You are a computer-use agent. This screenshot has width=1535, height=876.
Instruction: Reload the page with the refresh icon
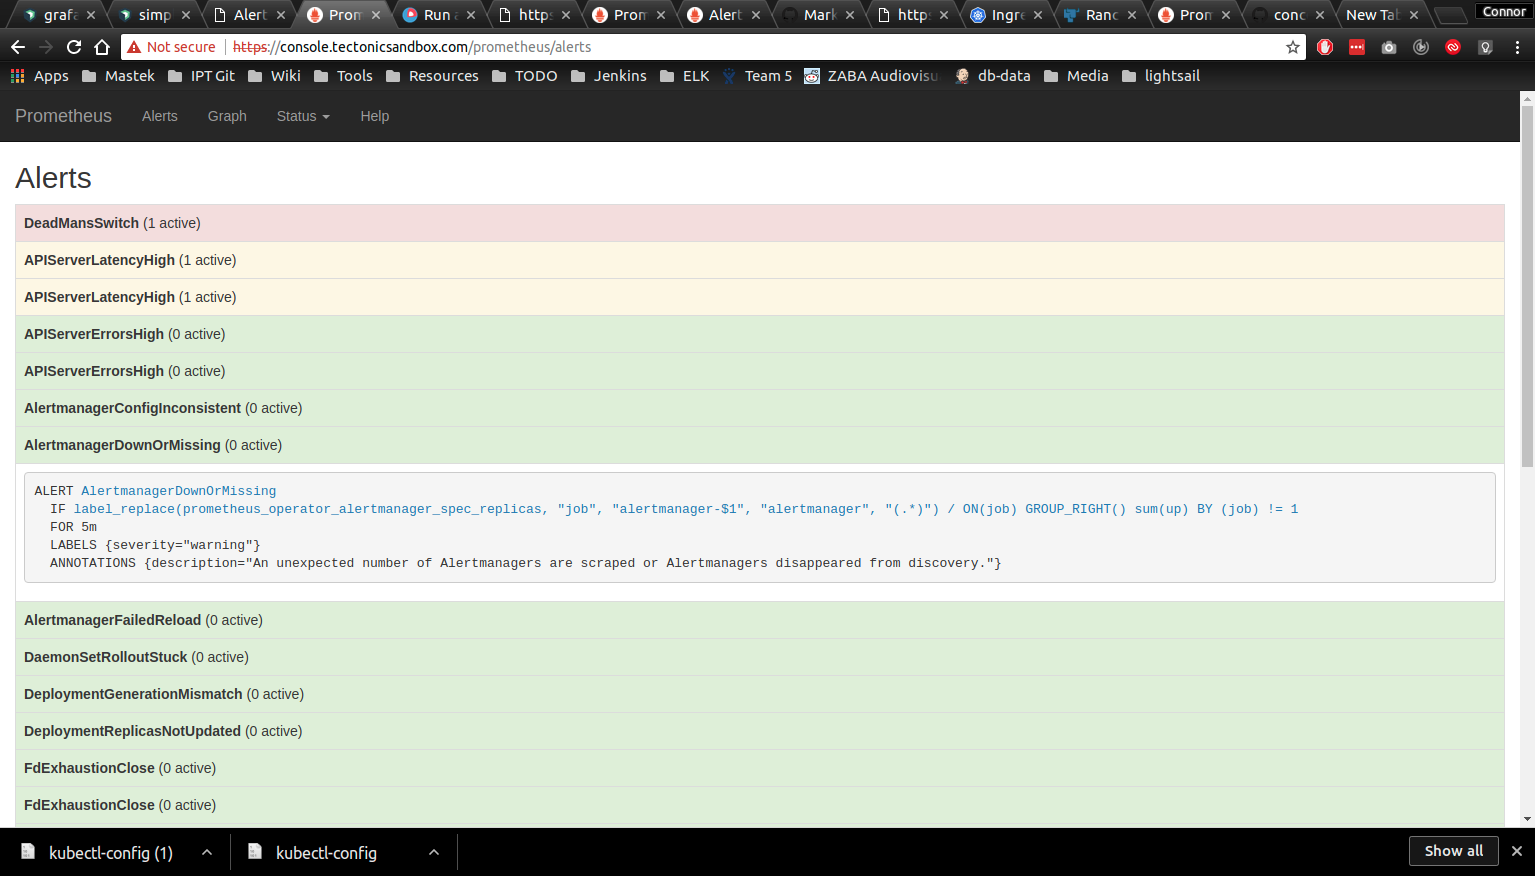click(74, 47)
